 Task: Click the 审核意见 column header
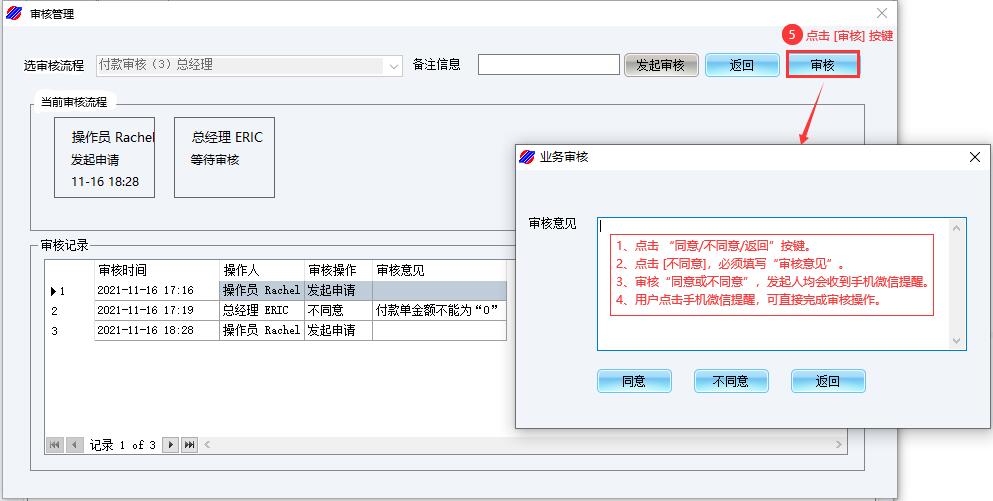point(400,271)
